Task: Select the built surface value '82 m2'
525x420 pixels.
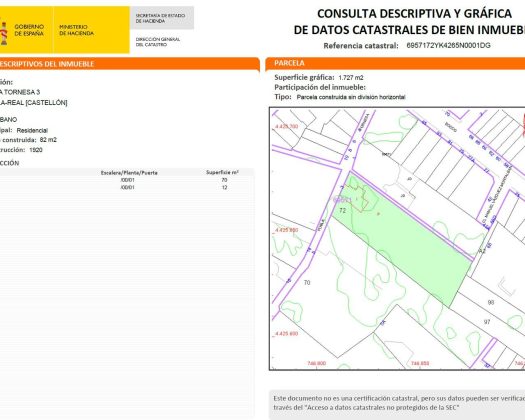Action: [48, 140]
